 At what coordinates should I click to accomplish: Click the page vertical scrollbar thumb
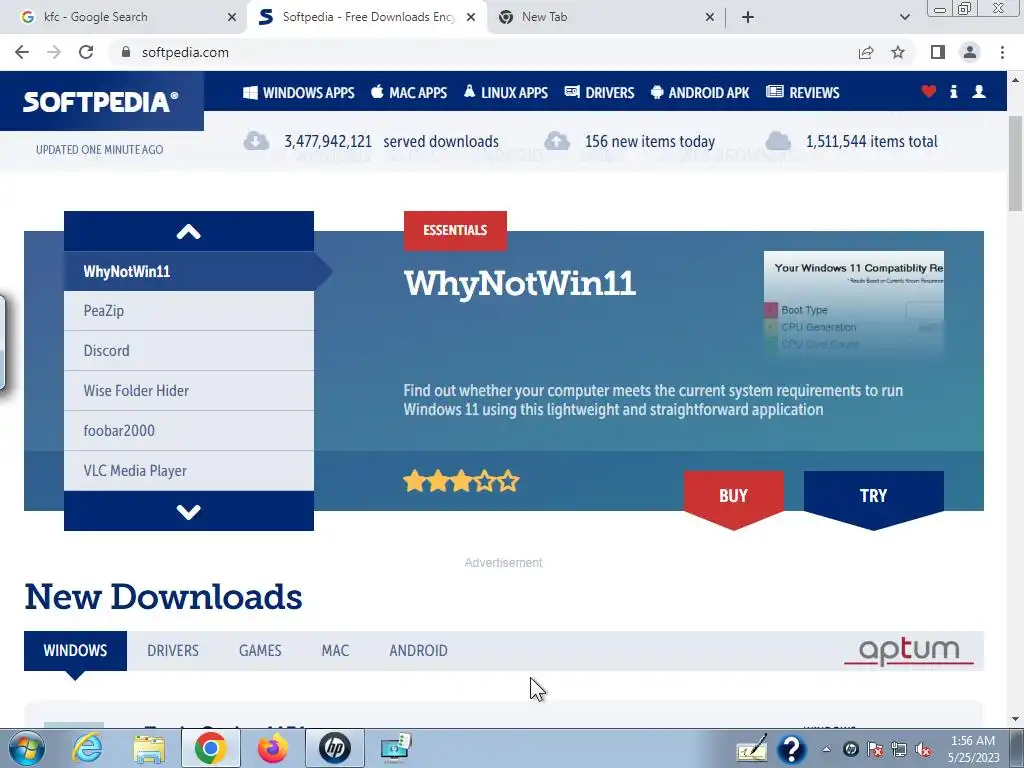[x=1015, y=163]
